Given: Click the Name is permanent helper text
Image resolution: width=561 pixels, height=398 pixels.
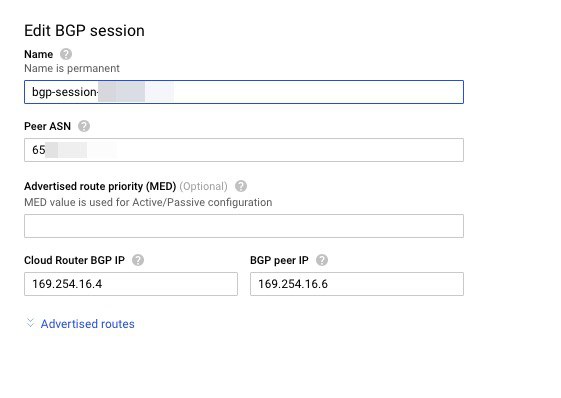Looking at the screenshot, I should tap(72, 68).
